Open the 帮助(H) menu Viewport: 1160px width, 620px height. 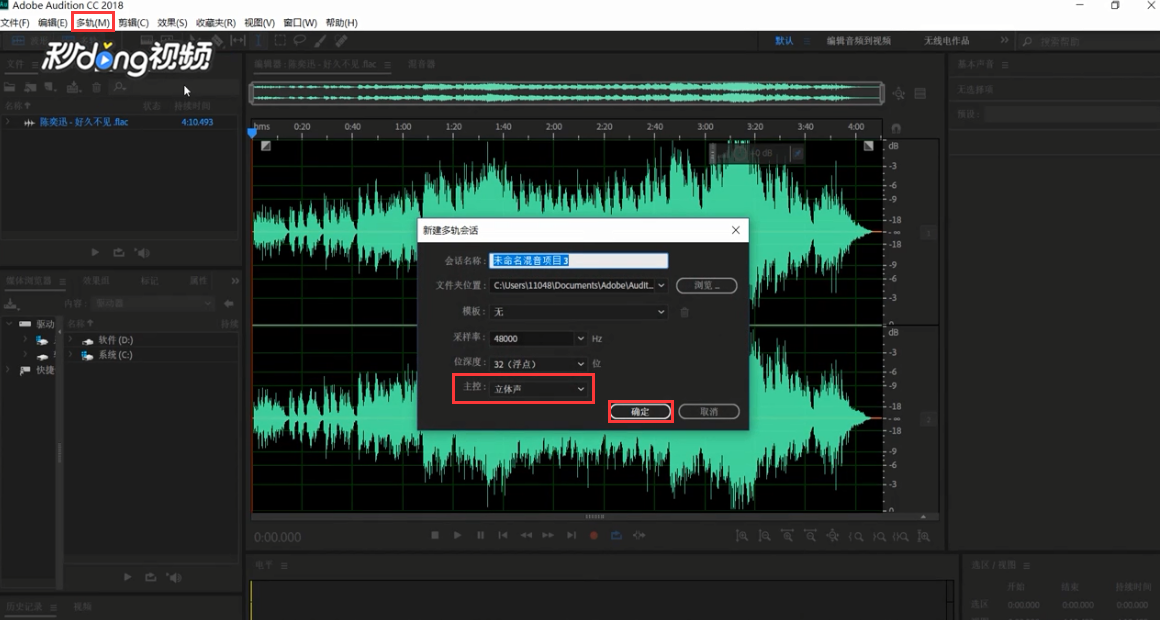pyautogui.click(x=341, y=22)
